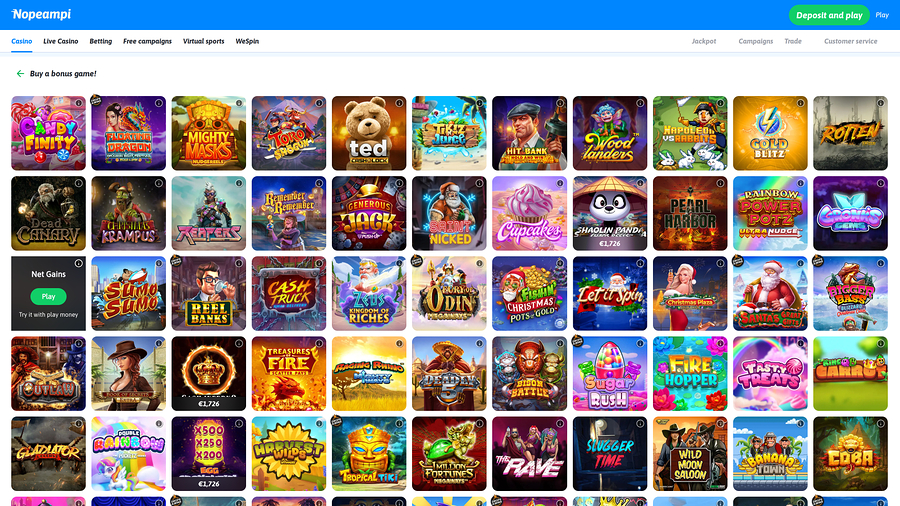Open info icon on Banana Town tile
The height and width of the screenshot is (506, 900).
click(x=800, y=424)
